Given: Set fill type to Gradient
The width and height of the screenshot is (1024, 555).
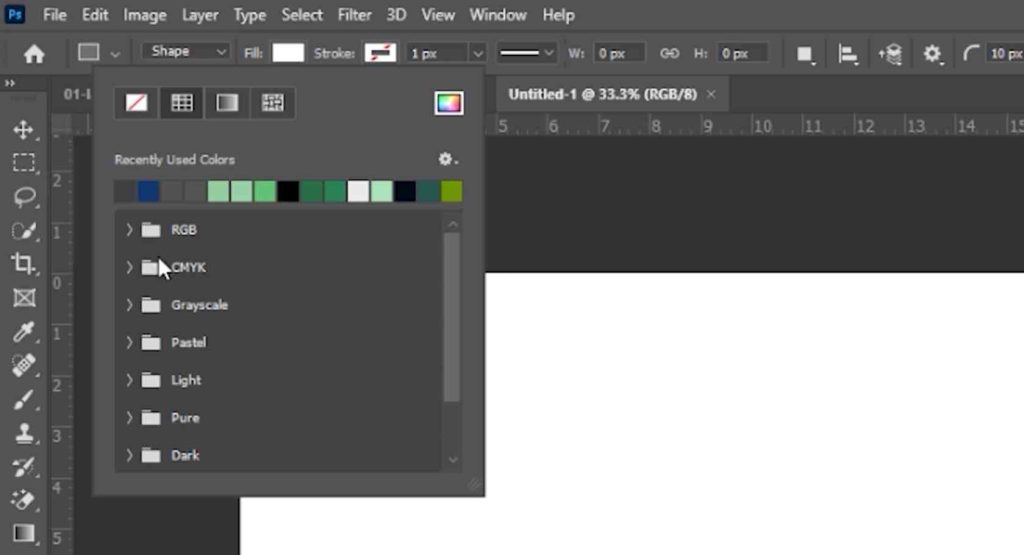Looking at the screenshot, I should tap(227, 103).
